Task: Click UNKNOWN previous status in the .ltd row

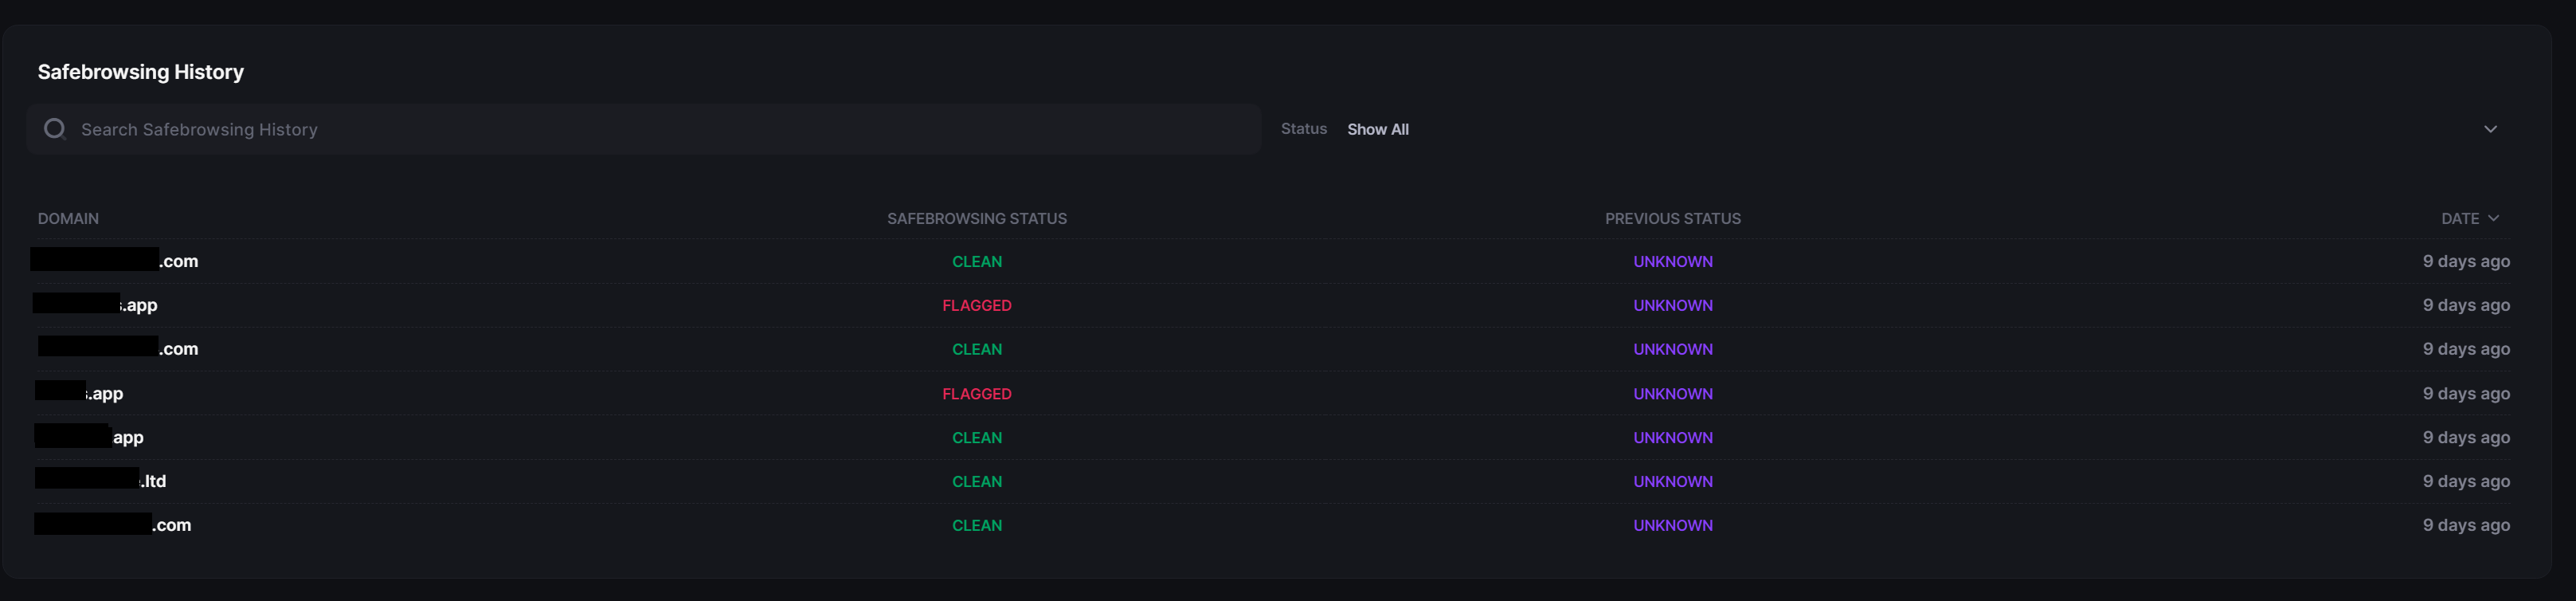Action: [1672, 481]
